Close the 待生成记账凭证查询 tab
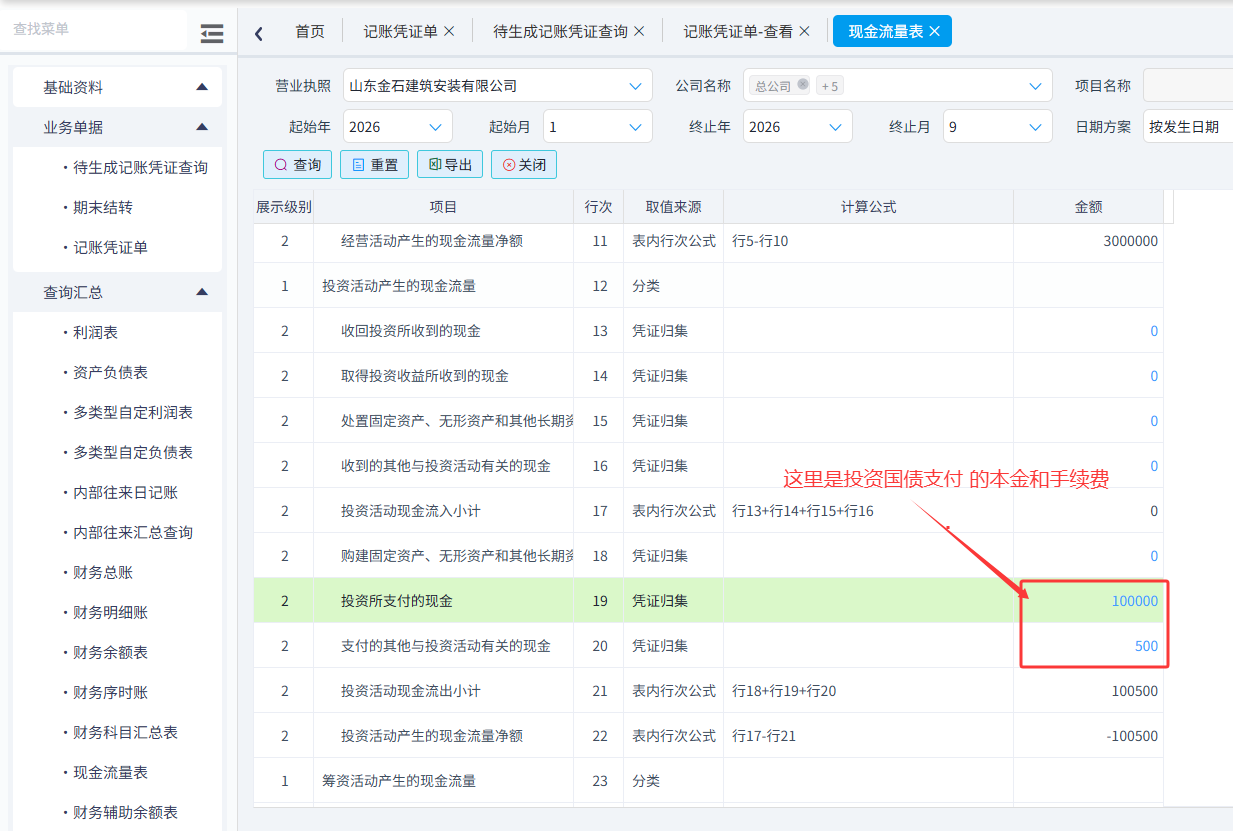The height and width of the screenshot is (831, 1233). tap(639, 31)
